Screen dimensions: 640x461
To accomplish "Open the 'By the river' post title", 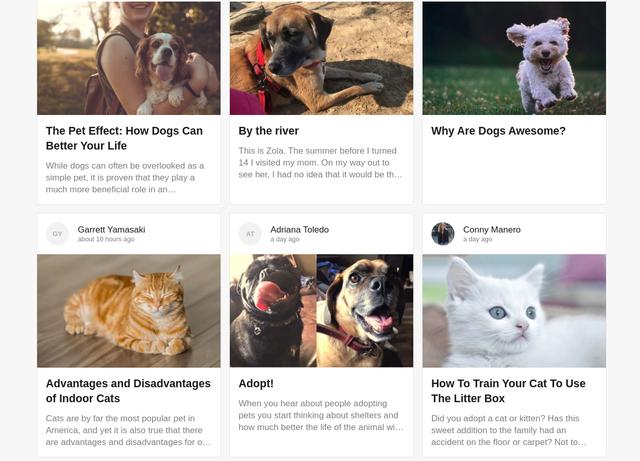I will 269,131.
